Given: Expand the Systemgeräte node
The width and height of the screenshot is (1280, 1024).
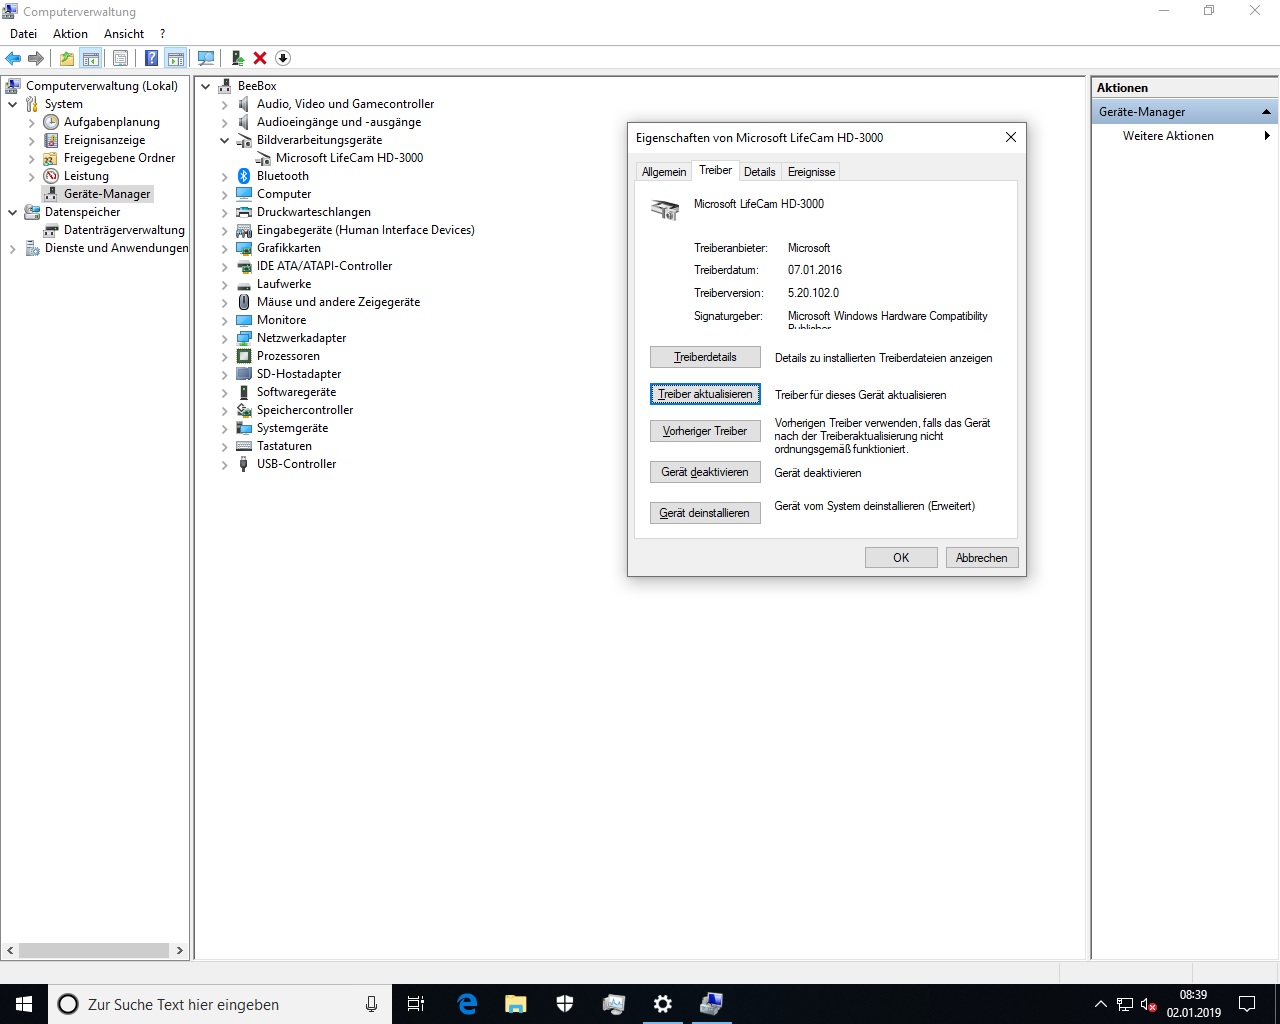Looking at the screenshot, I should (224, 428).
